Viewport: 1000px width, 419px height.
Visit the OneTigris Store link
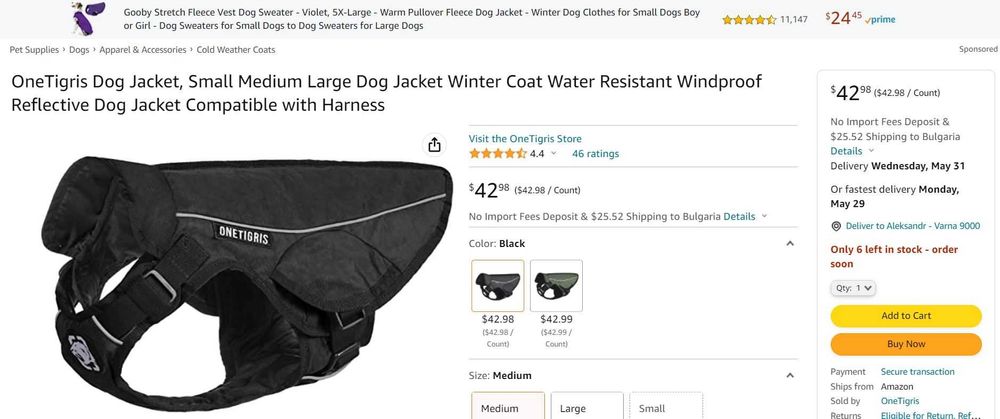coord(525,139)
